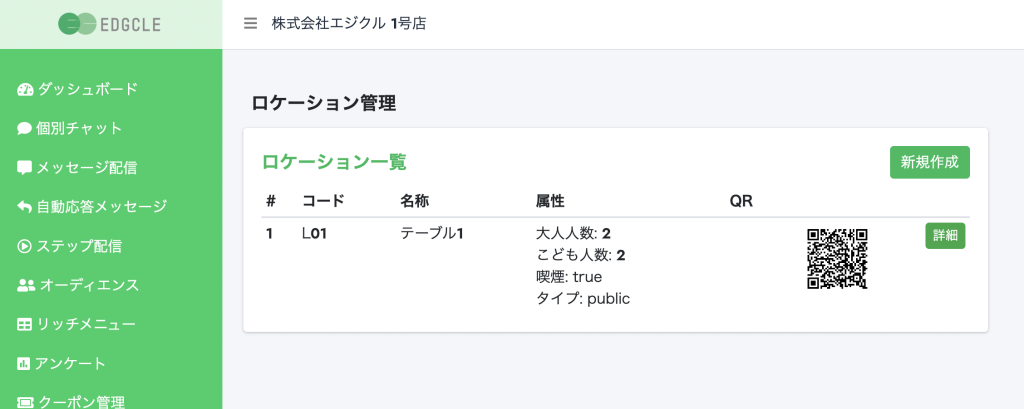Click the message icon beside メッセージ配信
Screen dimensions: 1024x409
(x=24, y=169)
